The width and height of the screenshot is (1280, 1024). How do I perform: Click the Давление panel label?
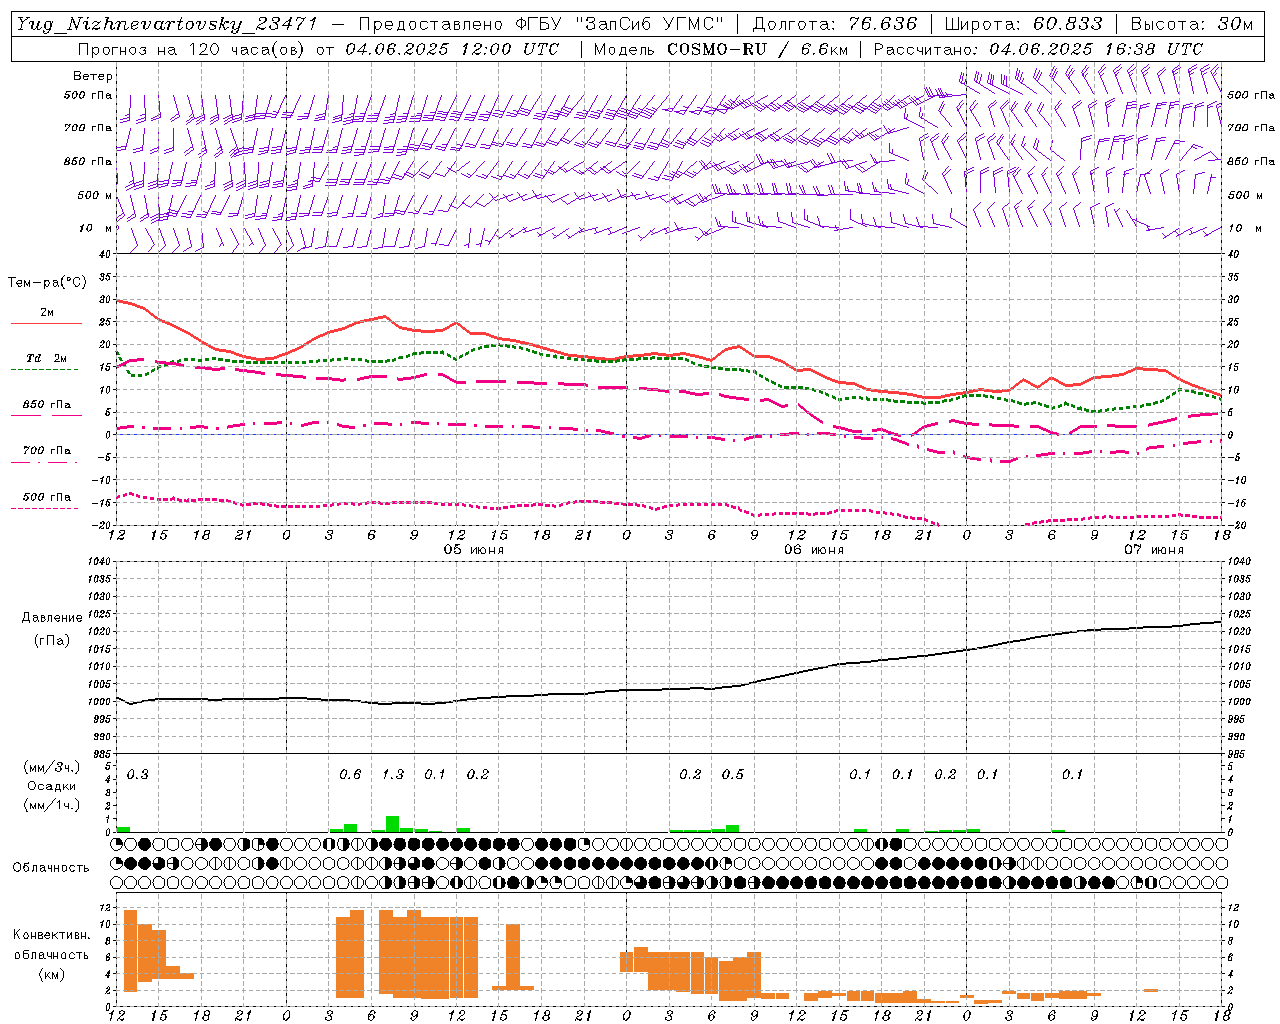pyautogui.click(x=52, y=618)
